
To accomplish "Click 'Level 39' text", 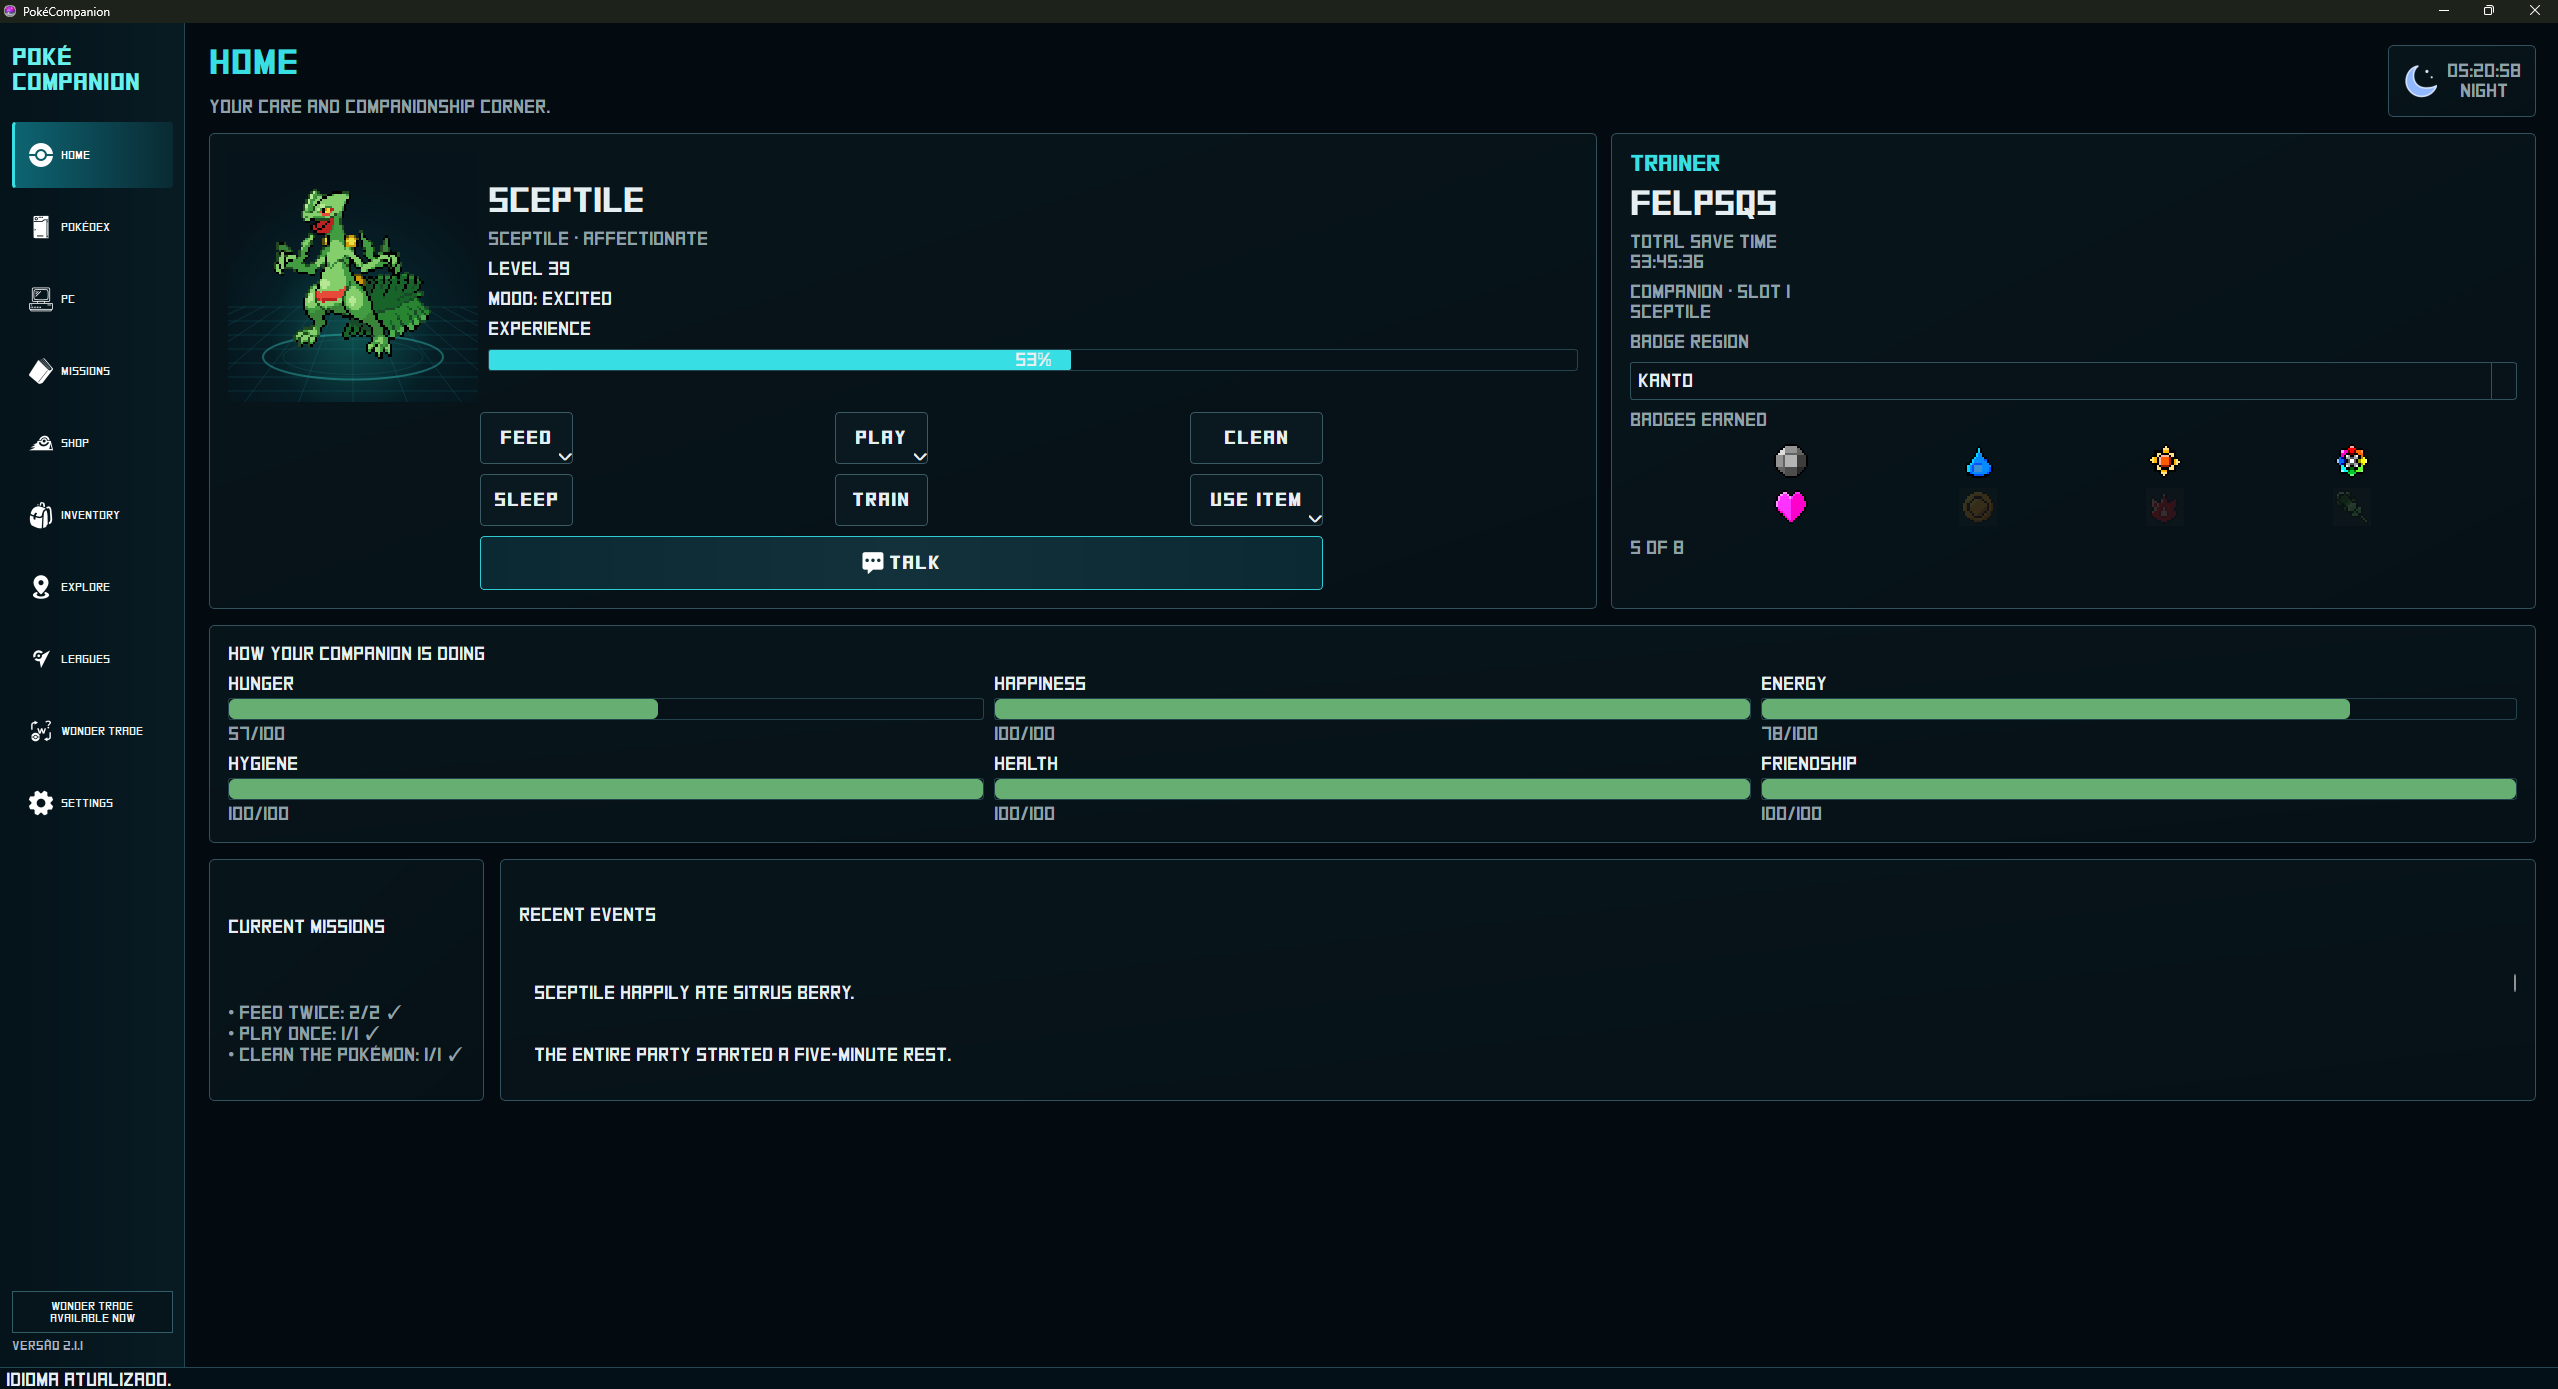I will click(529, 269).
